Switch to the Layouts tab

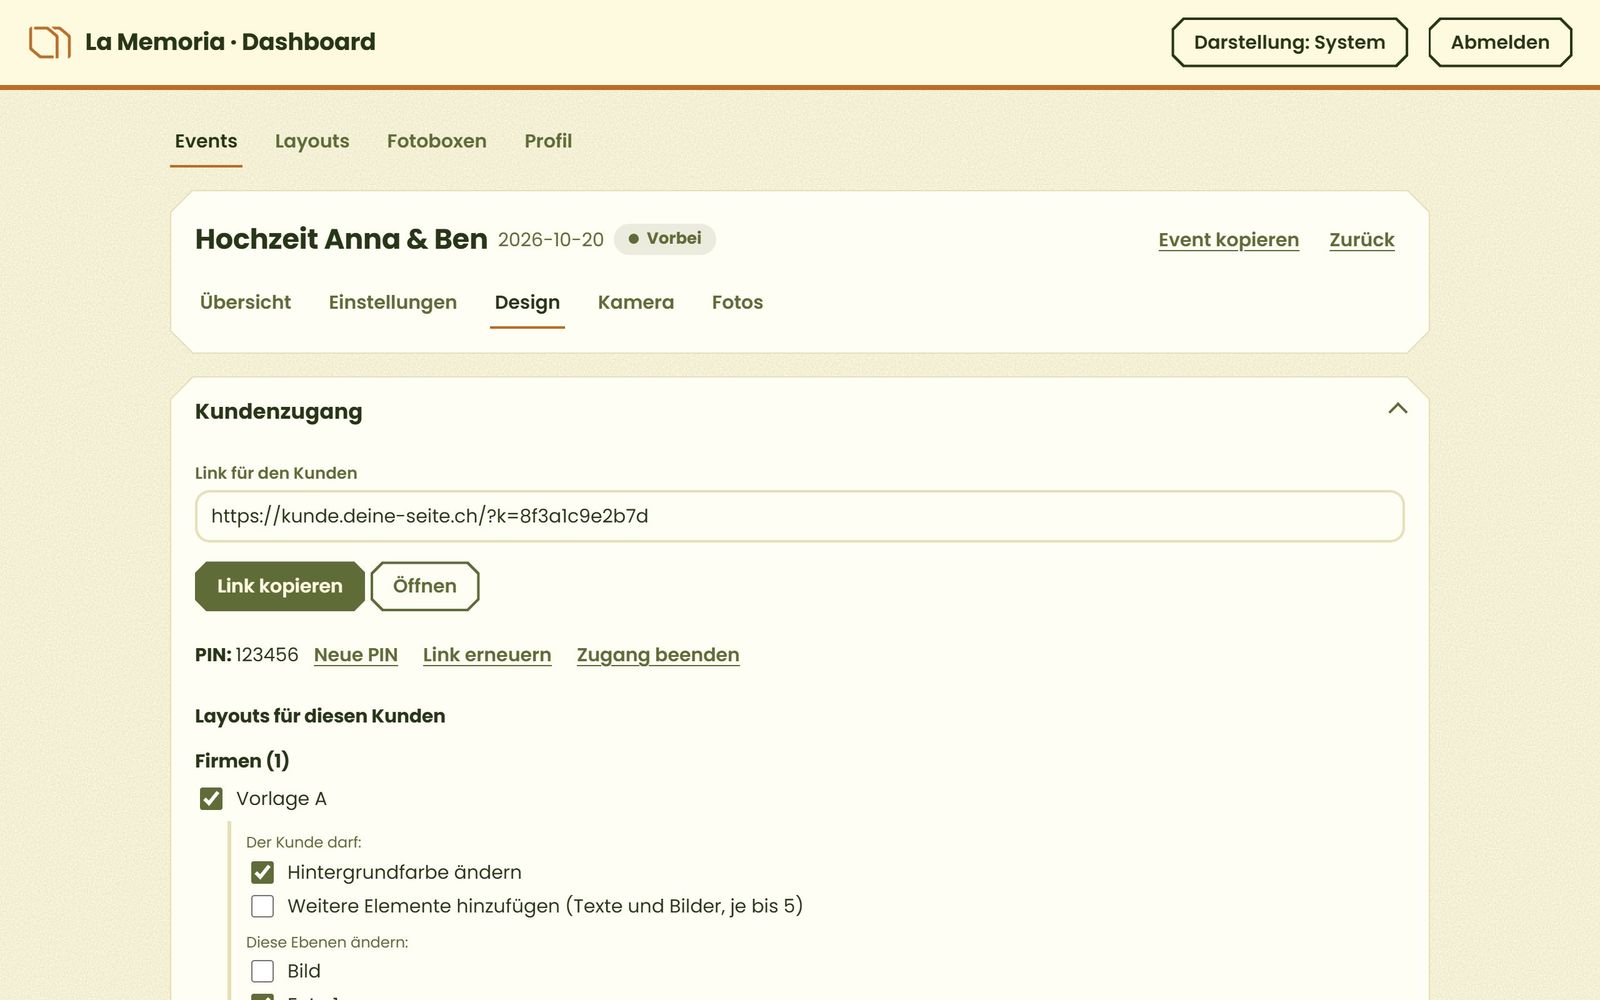point(312,141)
